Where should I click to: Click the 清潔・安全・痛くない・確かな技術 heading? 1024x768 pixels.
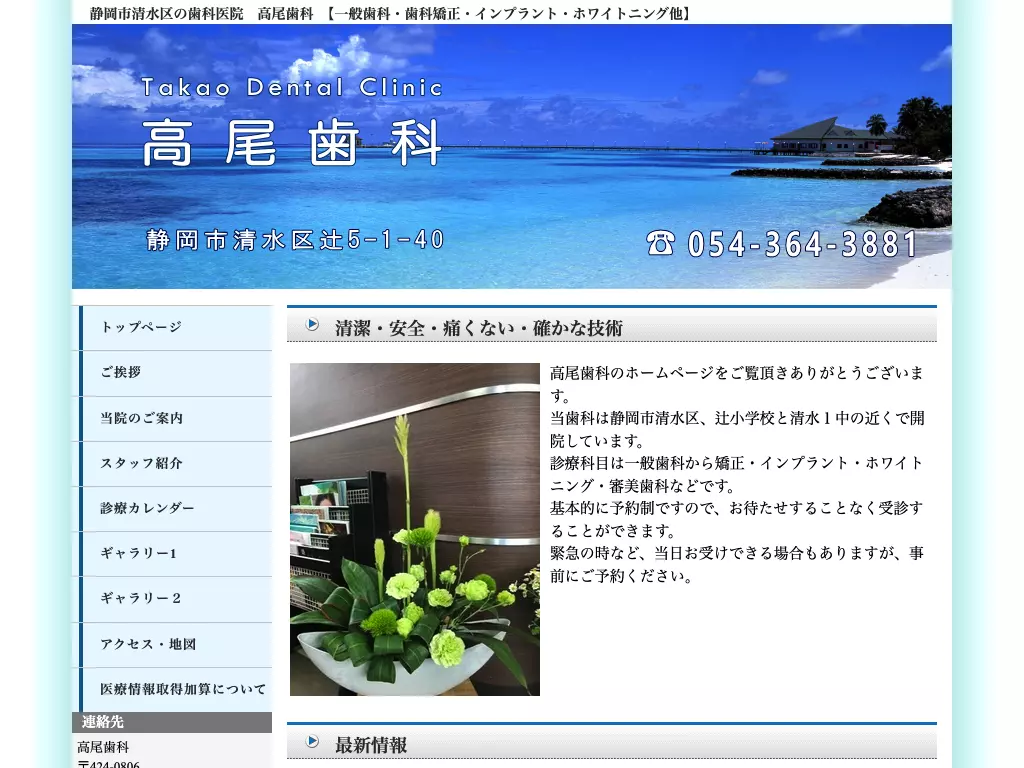[x=479, y=328]
